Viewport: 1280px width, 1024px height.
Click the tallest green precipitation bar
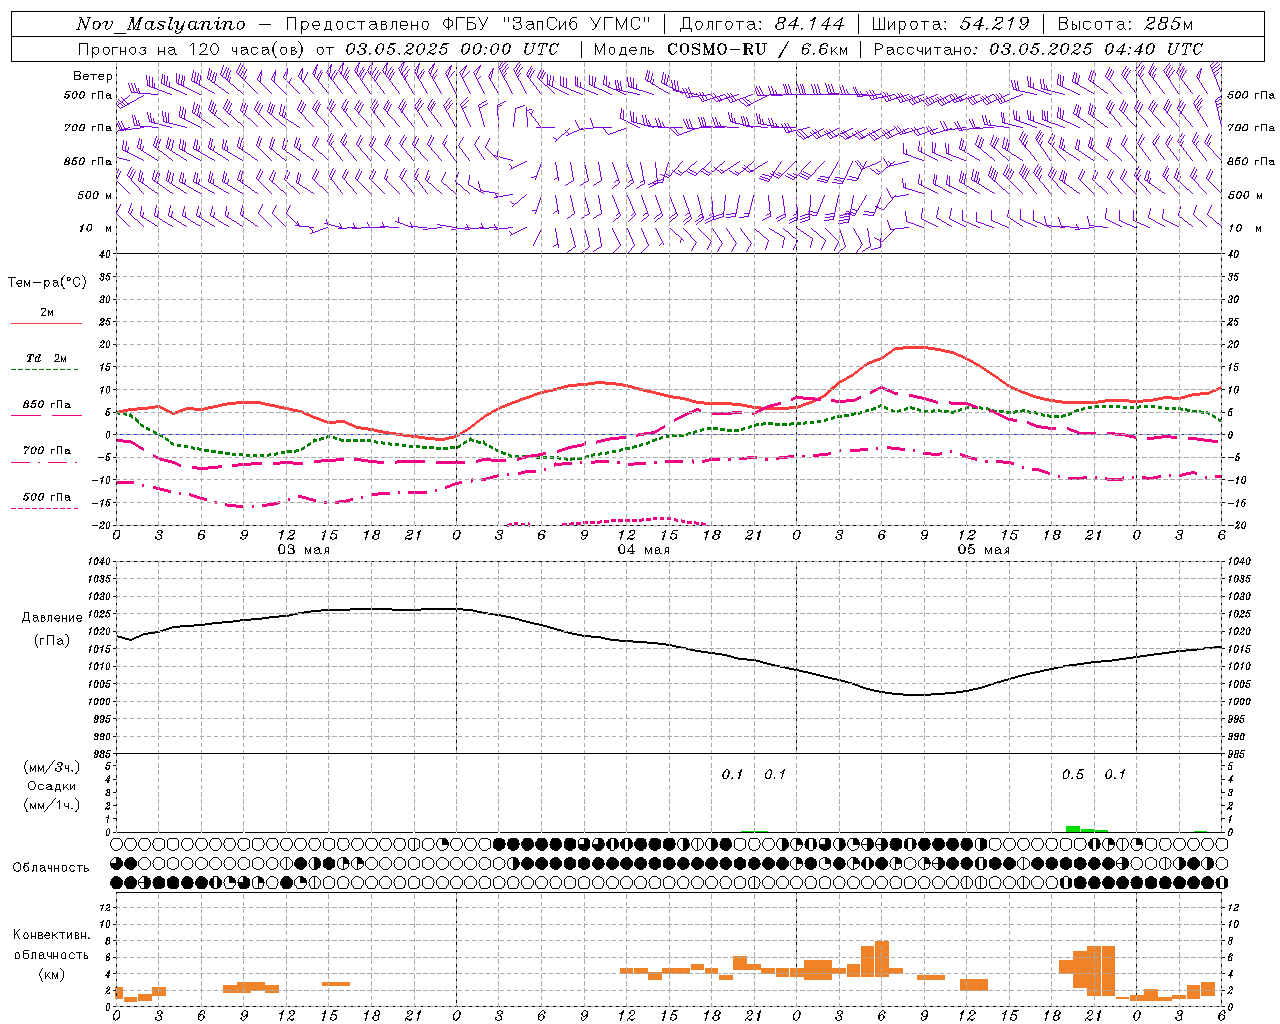[x=1072, y=828]
